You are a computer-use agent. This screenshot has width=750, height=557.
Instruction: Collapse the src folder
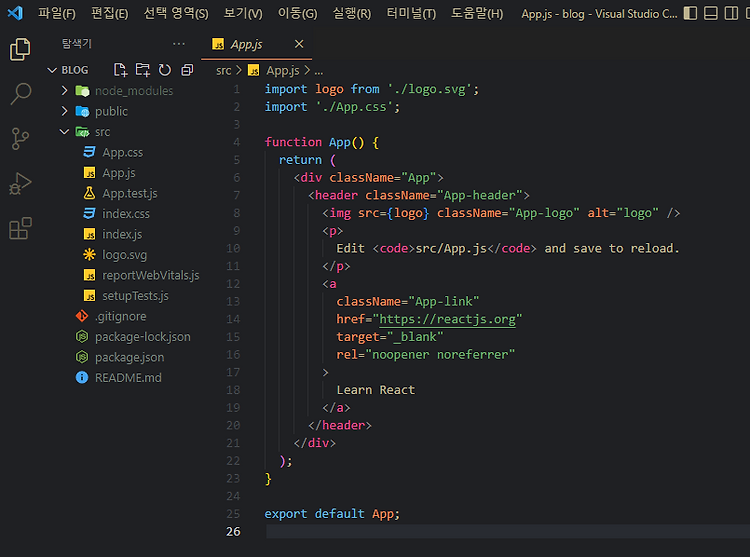pyautogui.click(x=65, y=131)
